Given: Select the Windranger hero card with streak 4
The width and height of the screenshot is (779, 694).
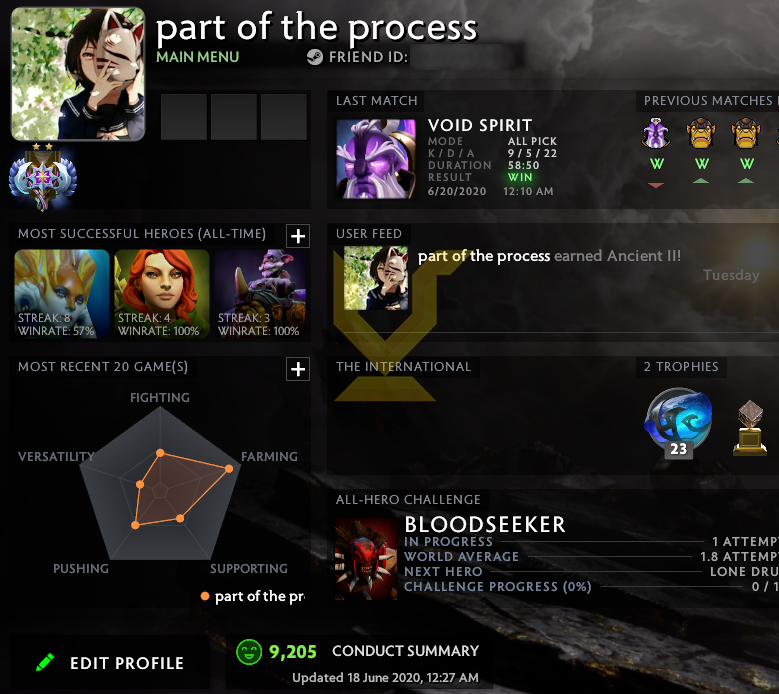Looking at the screenshot, I should click(x=162, y=294).
